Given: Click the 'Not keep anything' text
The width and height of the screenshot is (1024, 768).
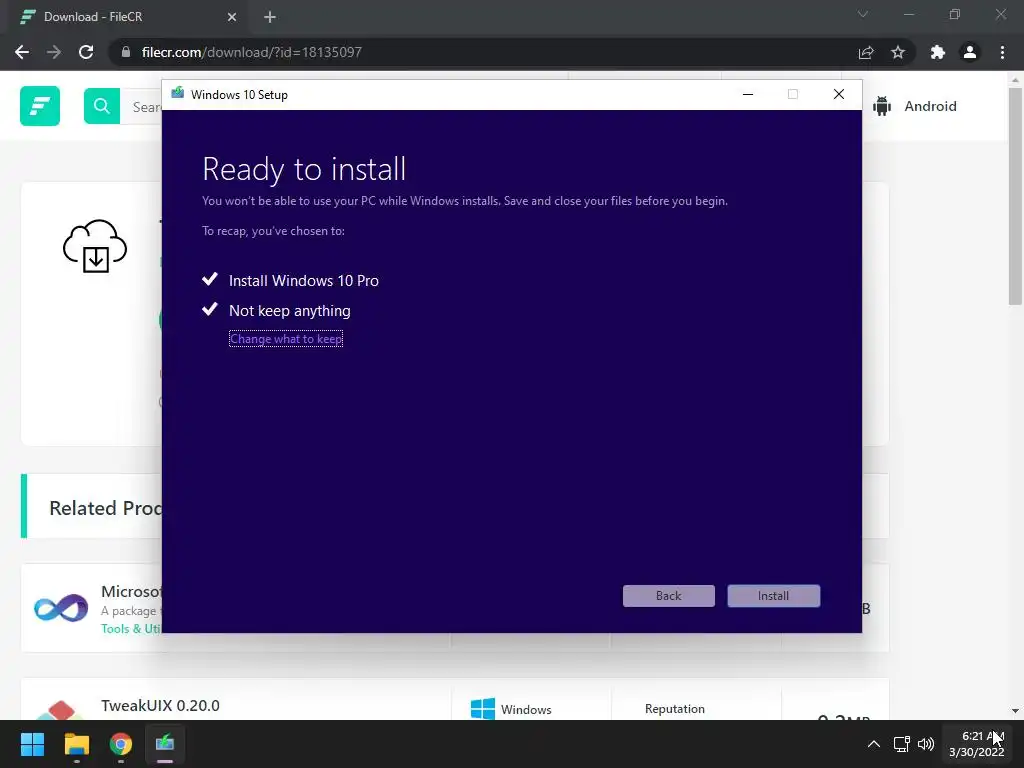Looking at the screenshot, I should click(x=289, y=311).
